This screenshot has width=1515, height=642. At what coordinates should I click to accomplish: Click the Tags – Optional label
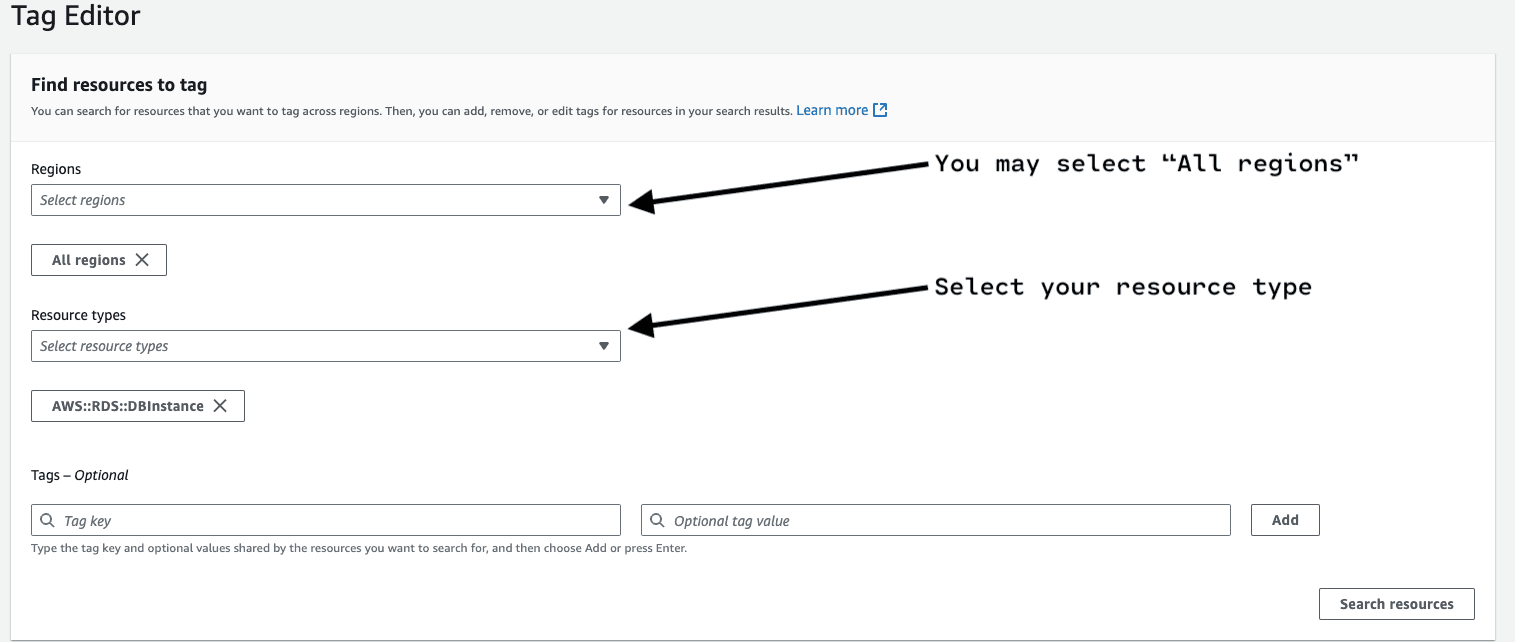[x=80, y=475]
